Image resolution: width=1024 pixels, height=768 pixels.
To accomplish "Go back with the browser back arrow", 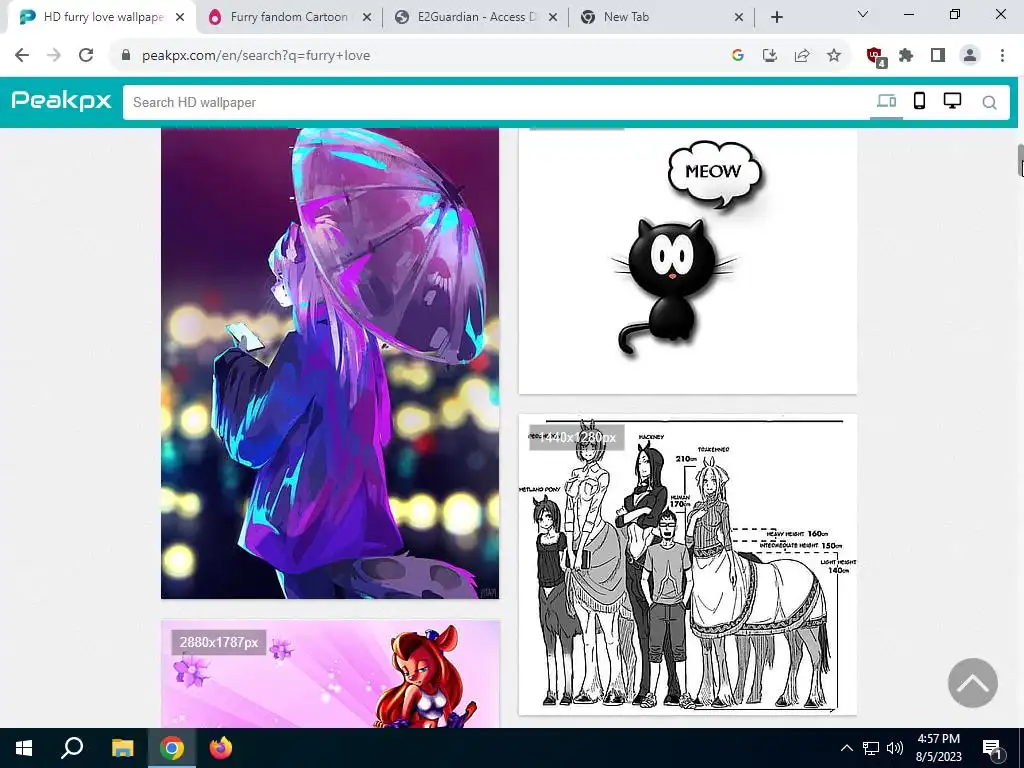I will click(22, 56).
